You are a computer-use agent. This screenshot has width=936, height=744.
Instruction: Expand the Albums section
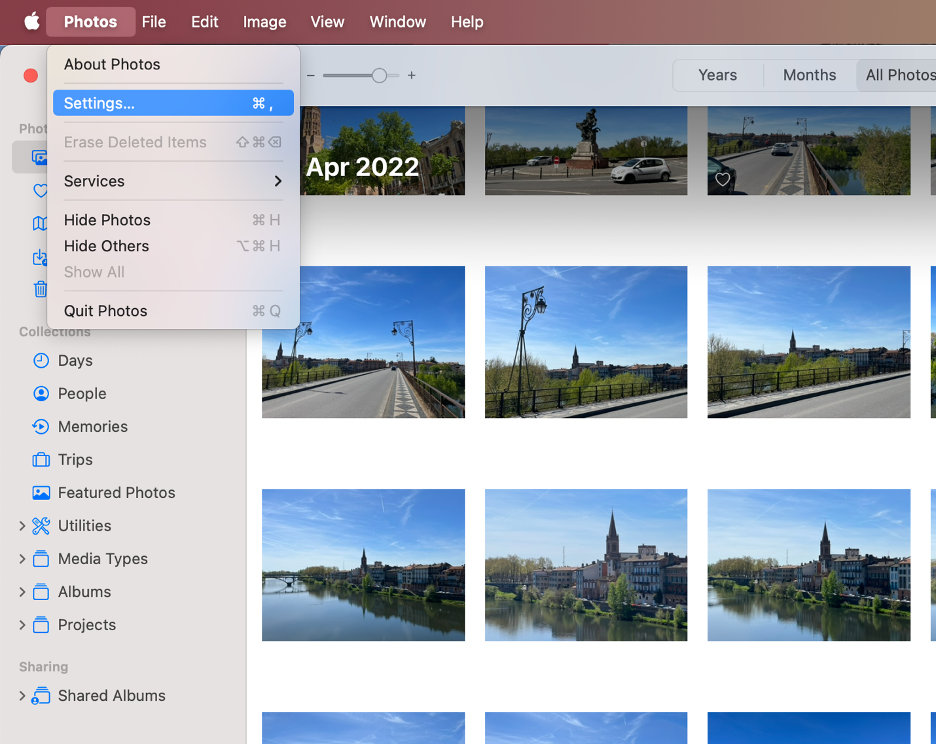[x=20, y=591]
